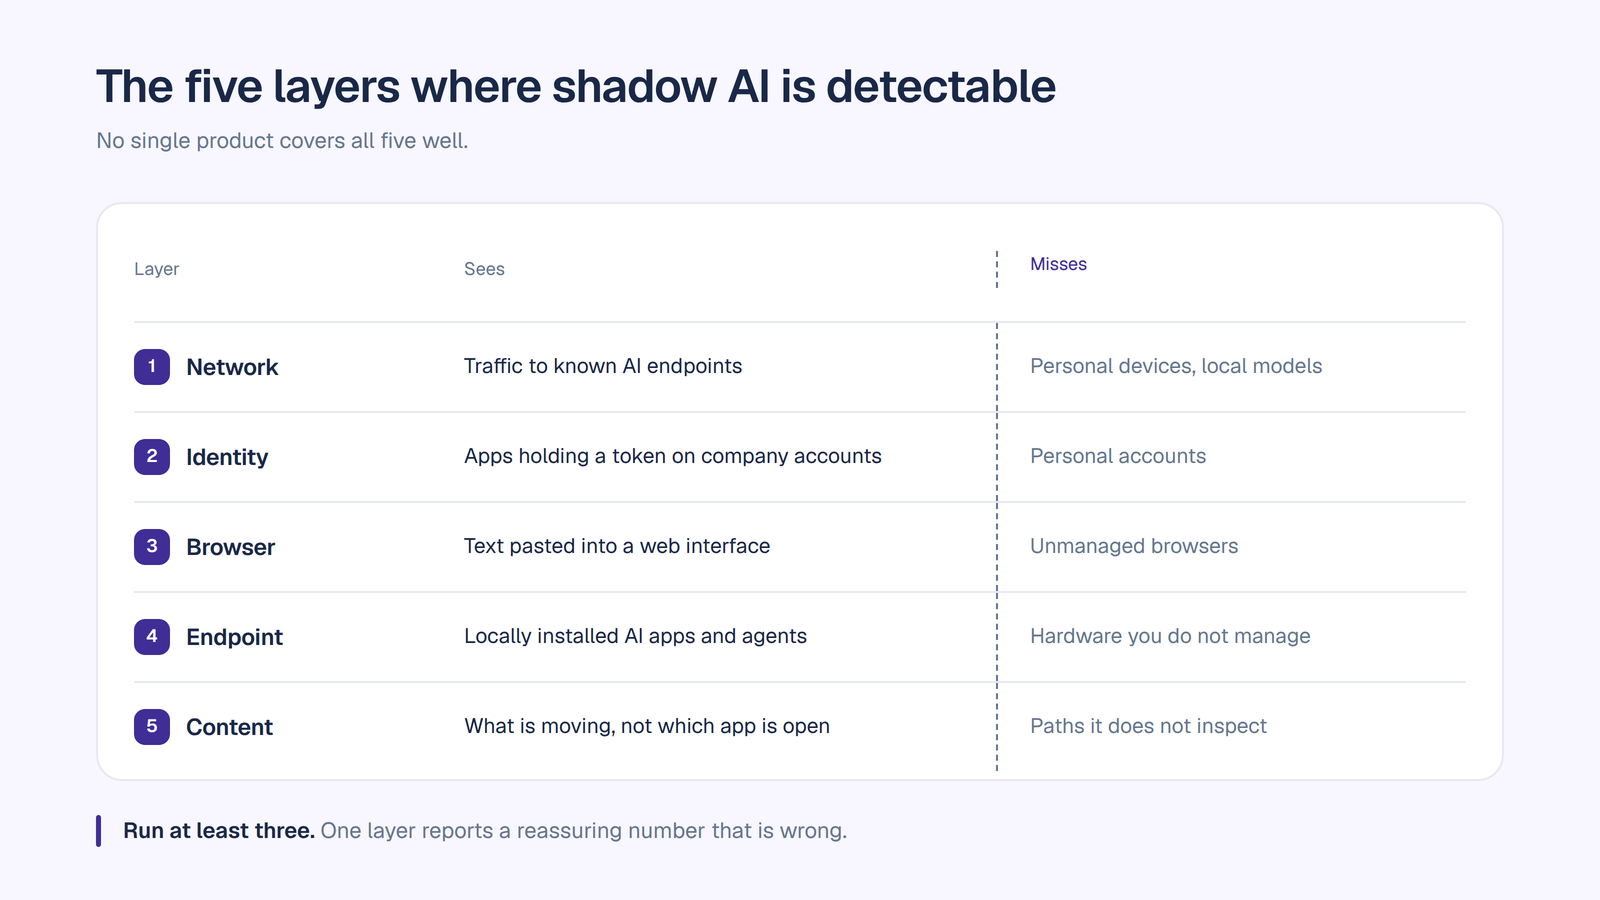The width and height of the screenshot is (1600, 900).
Task: Click the number 3 badge beside Browser
Action: (x=152, y=547)
